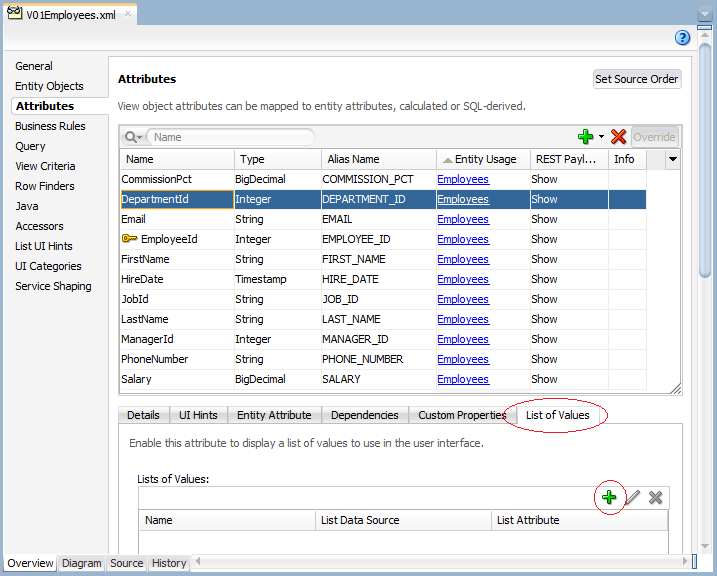Sort by Entity Usage column
Image resolution: width=717 pixels, height=576 pixels.
pyautogui.click(x=483, y=159)
